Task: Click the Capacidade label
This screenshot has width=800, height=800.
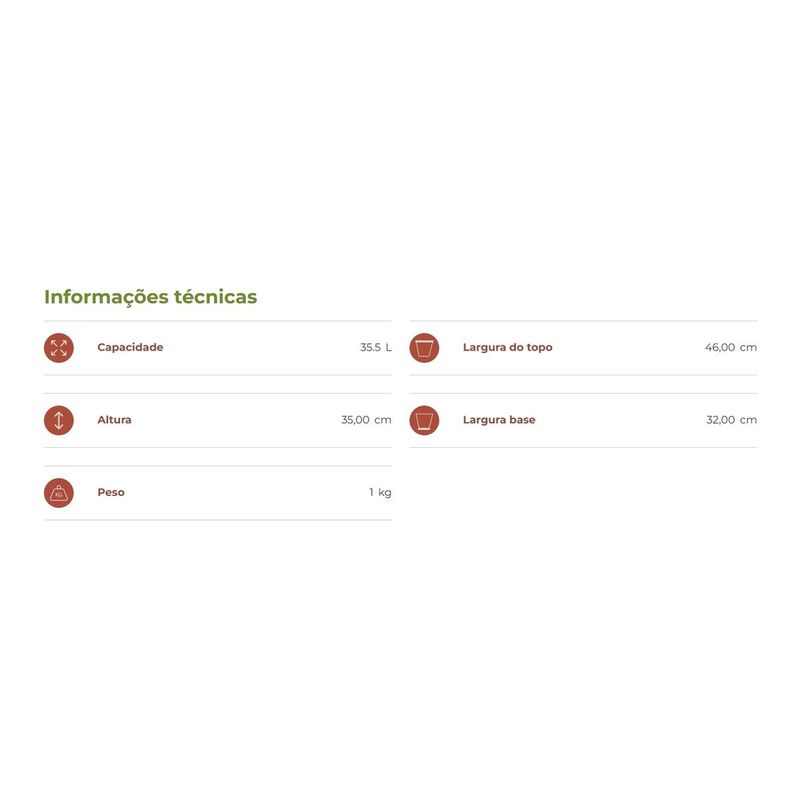Action: [130, 348]
